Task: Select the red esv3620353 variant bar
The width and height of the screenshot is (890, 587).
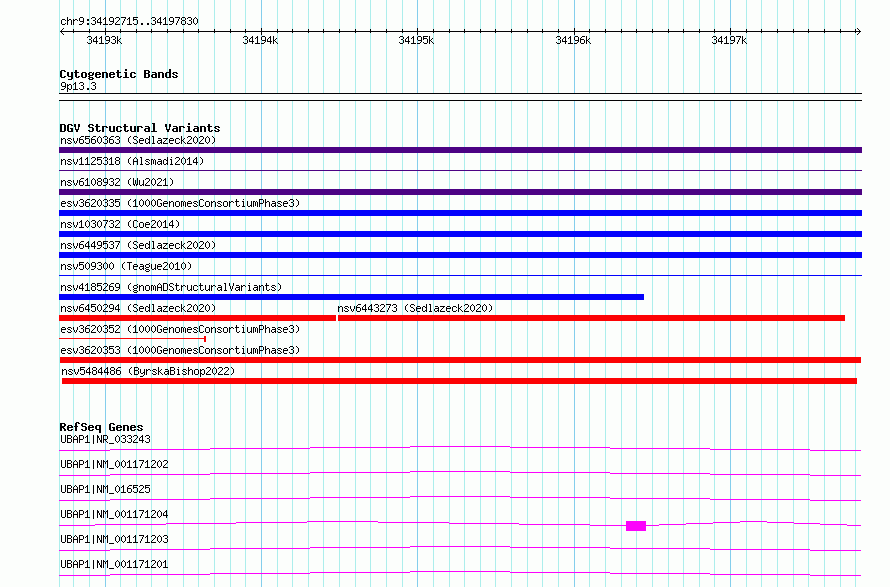Action: tap(460, 360)
